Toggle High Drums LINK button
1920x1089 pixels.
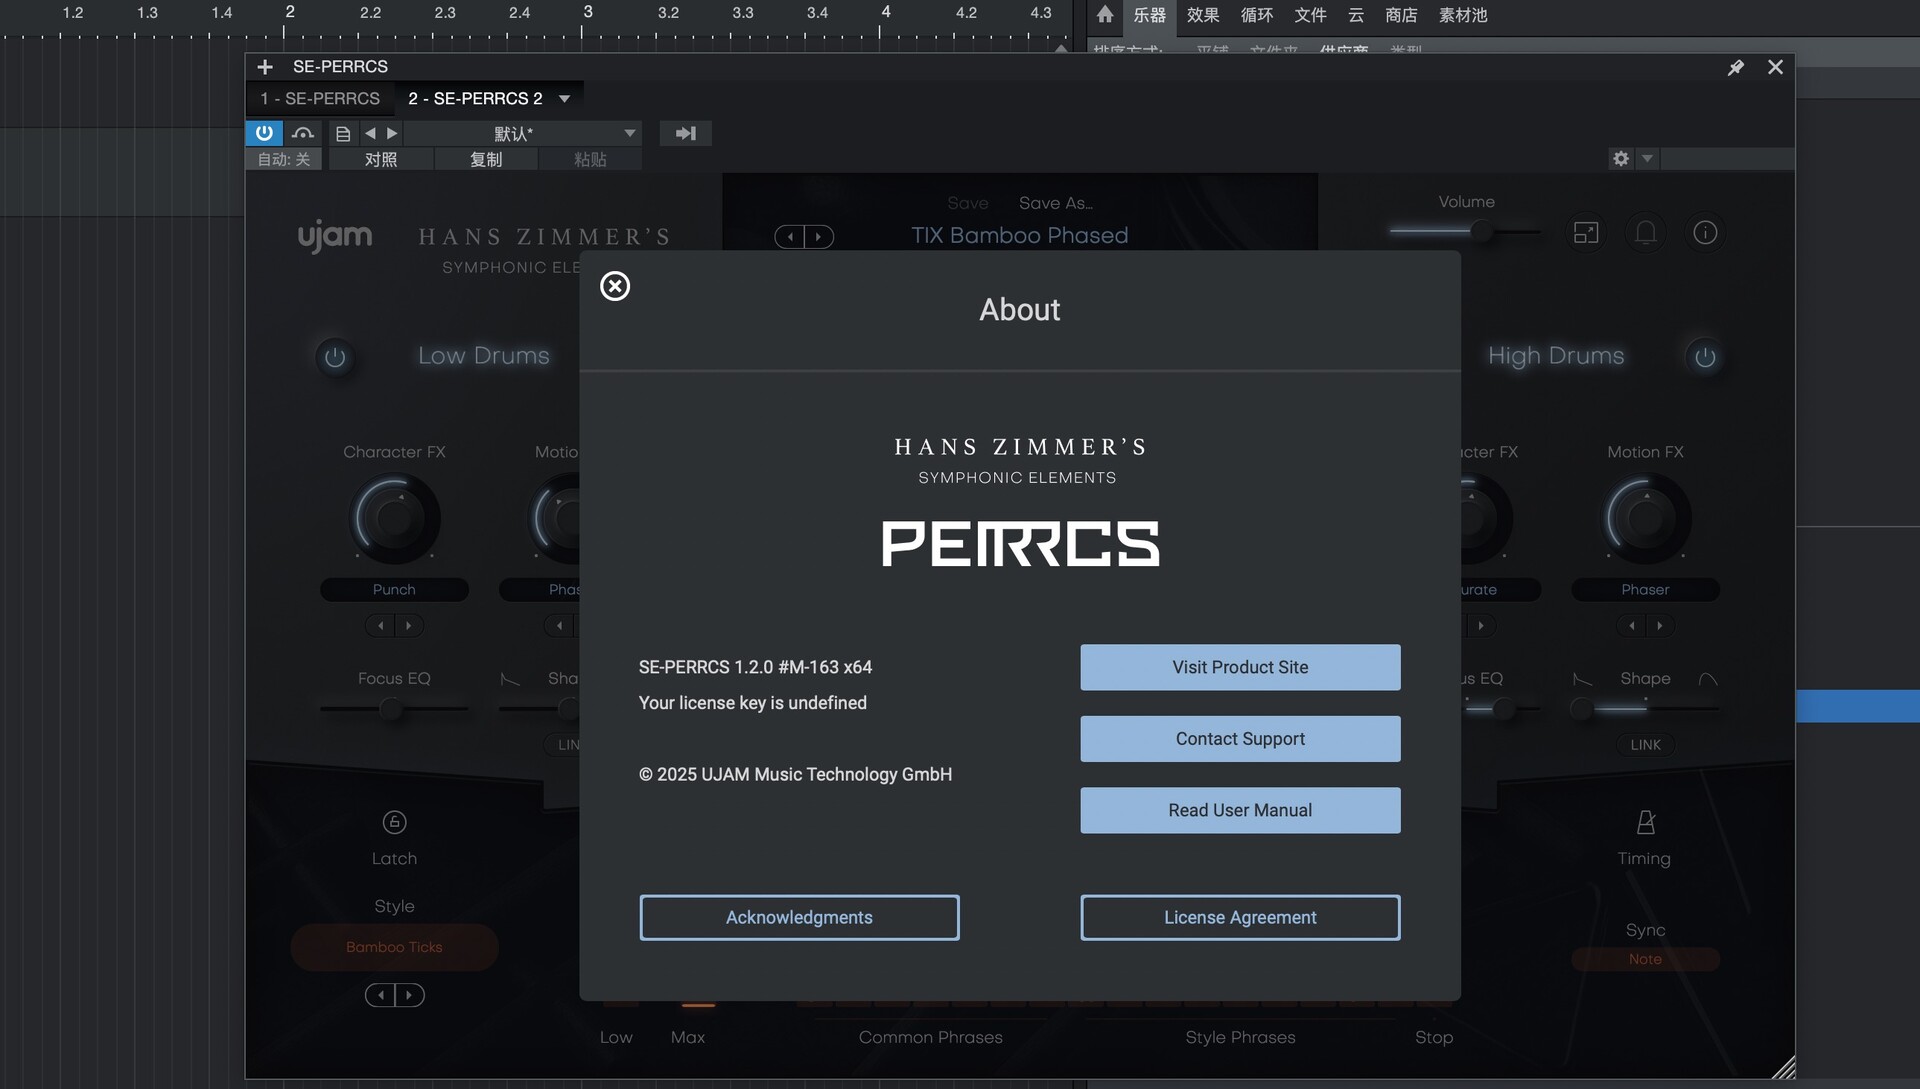[1645, 745]
